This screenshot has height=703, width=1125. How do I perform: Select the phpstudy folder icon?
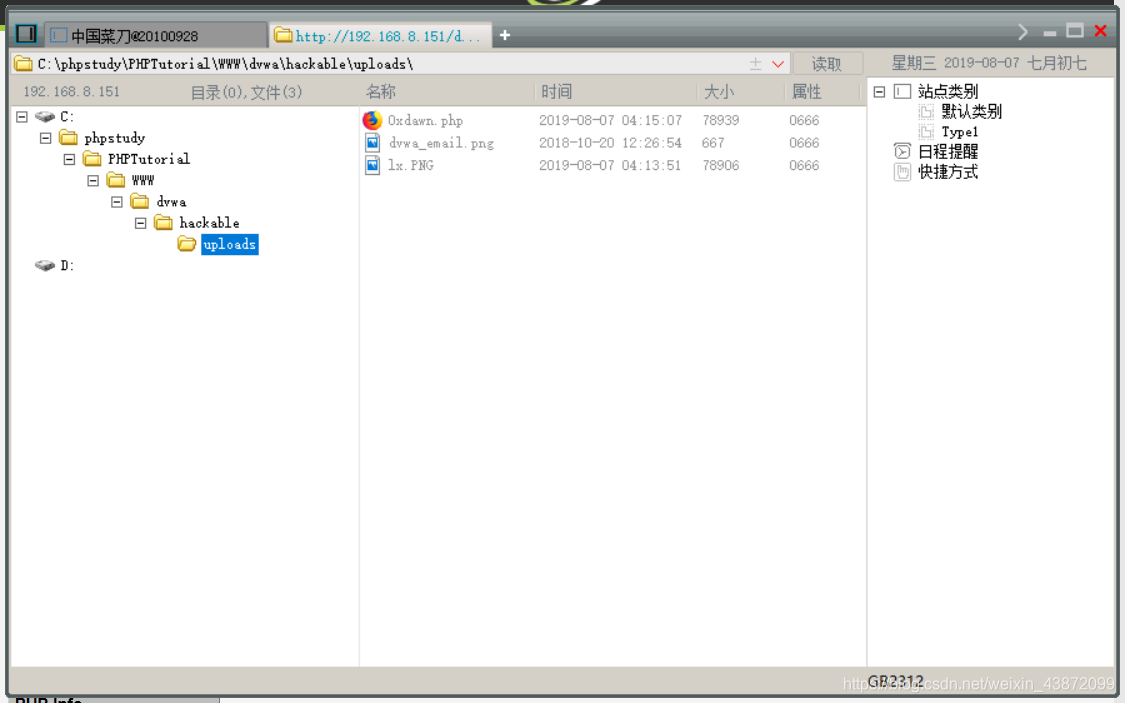[x=69, y=137]
